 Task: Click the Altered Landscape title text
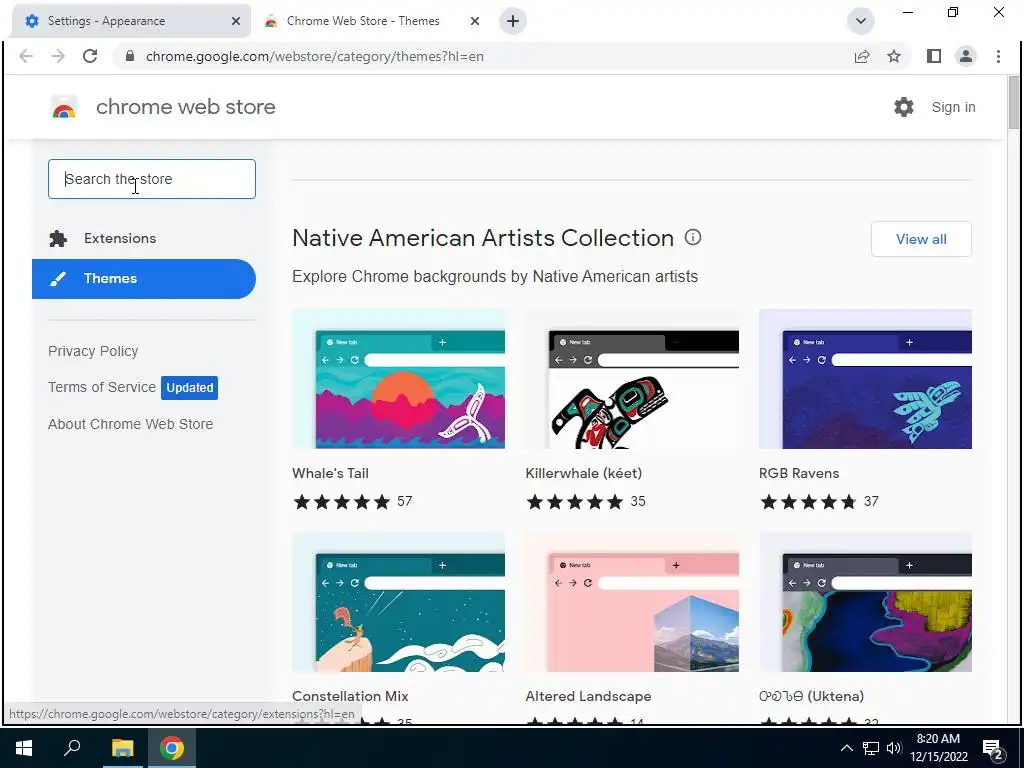[x=588, y=696]
